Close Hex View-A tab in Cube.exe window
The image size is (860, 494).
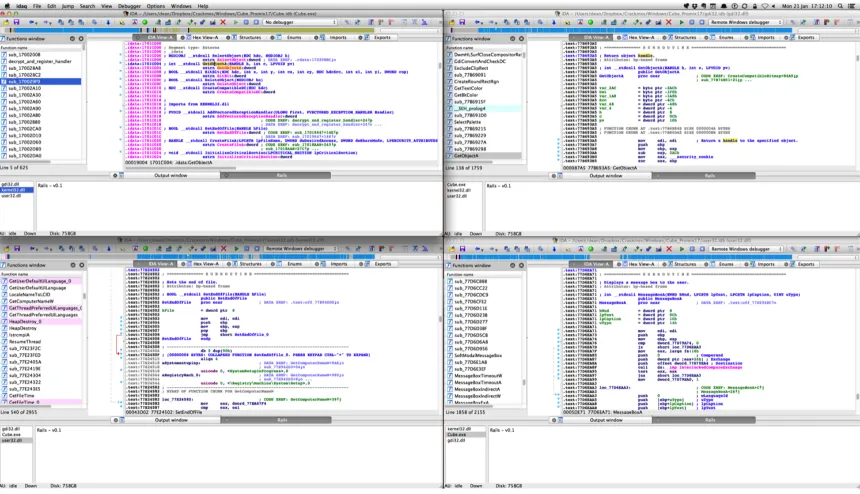pyautogui.click(x=183, y=37)
